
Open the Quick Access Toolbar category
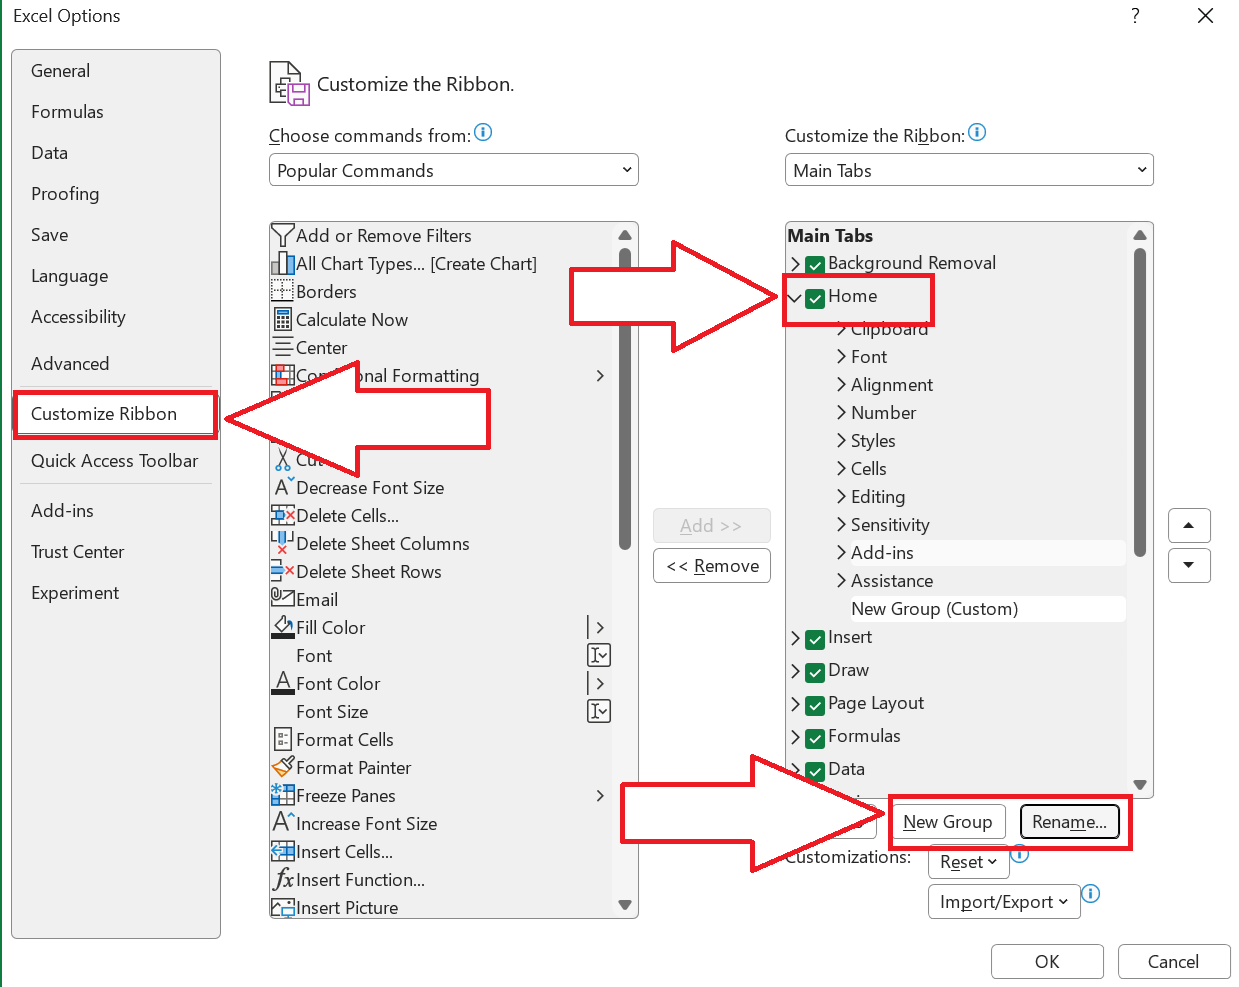[114, 461]
